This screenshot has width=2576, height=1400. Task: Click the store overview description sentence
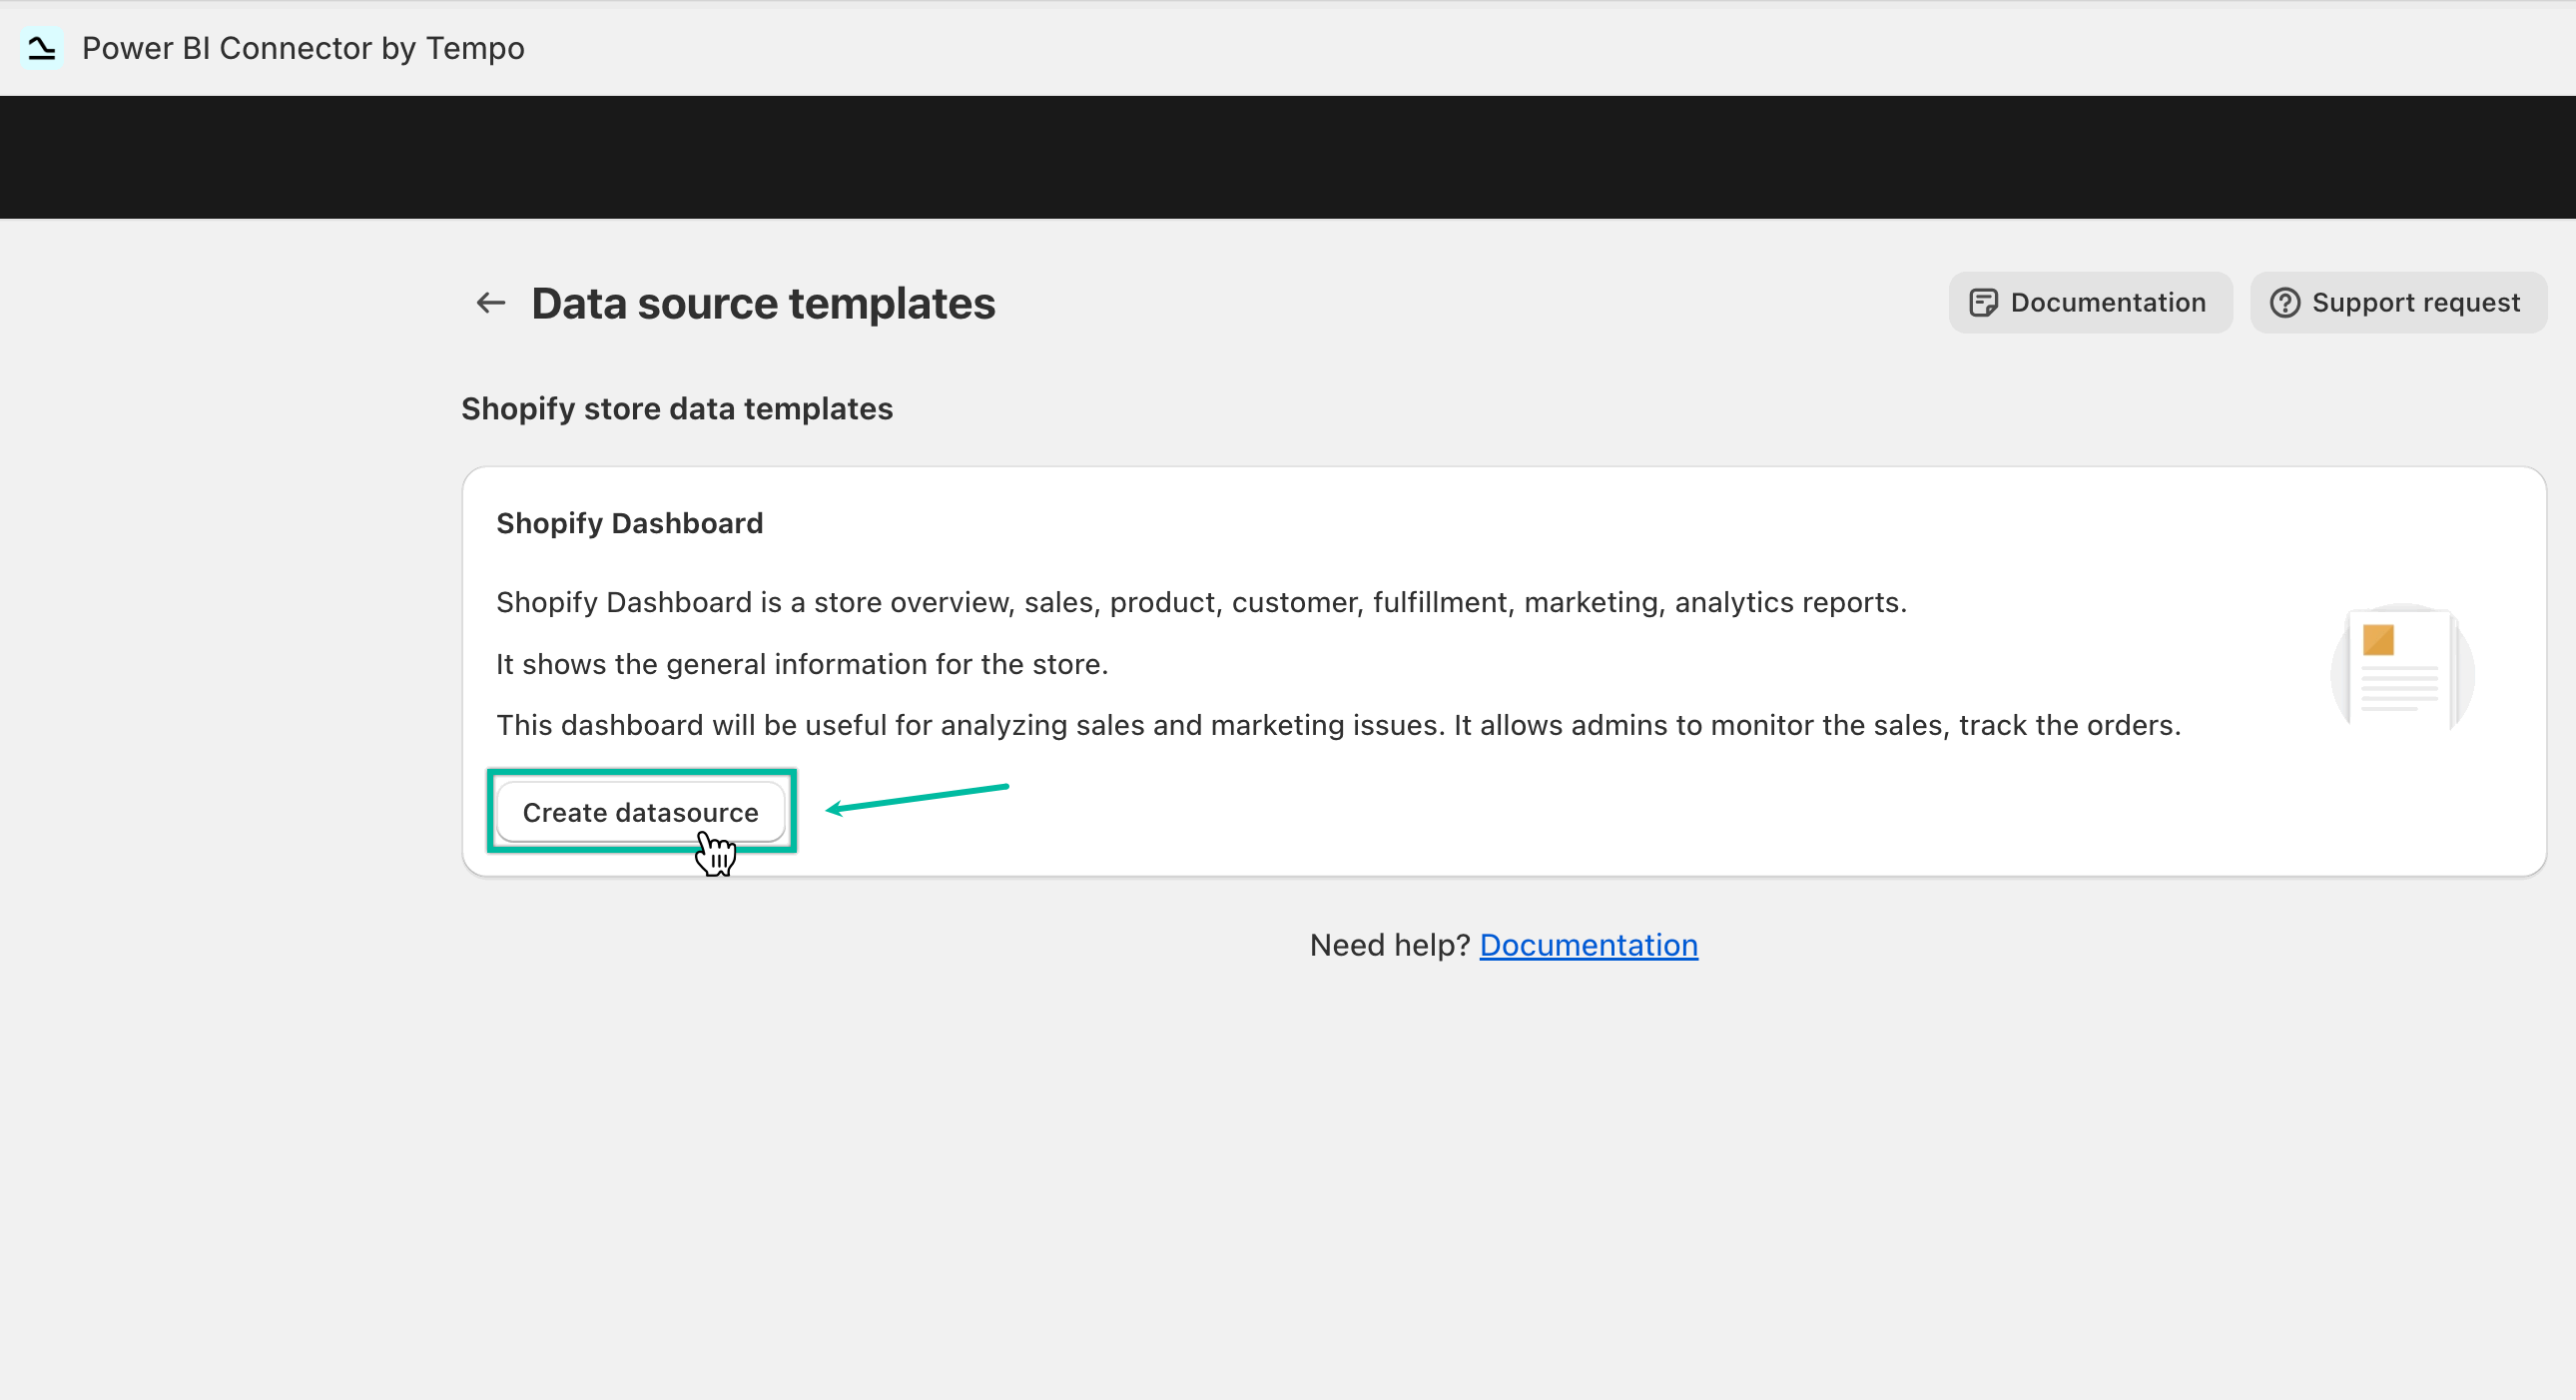(x=1201, y=602)
